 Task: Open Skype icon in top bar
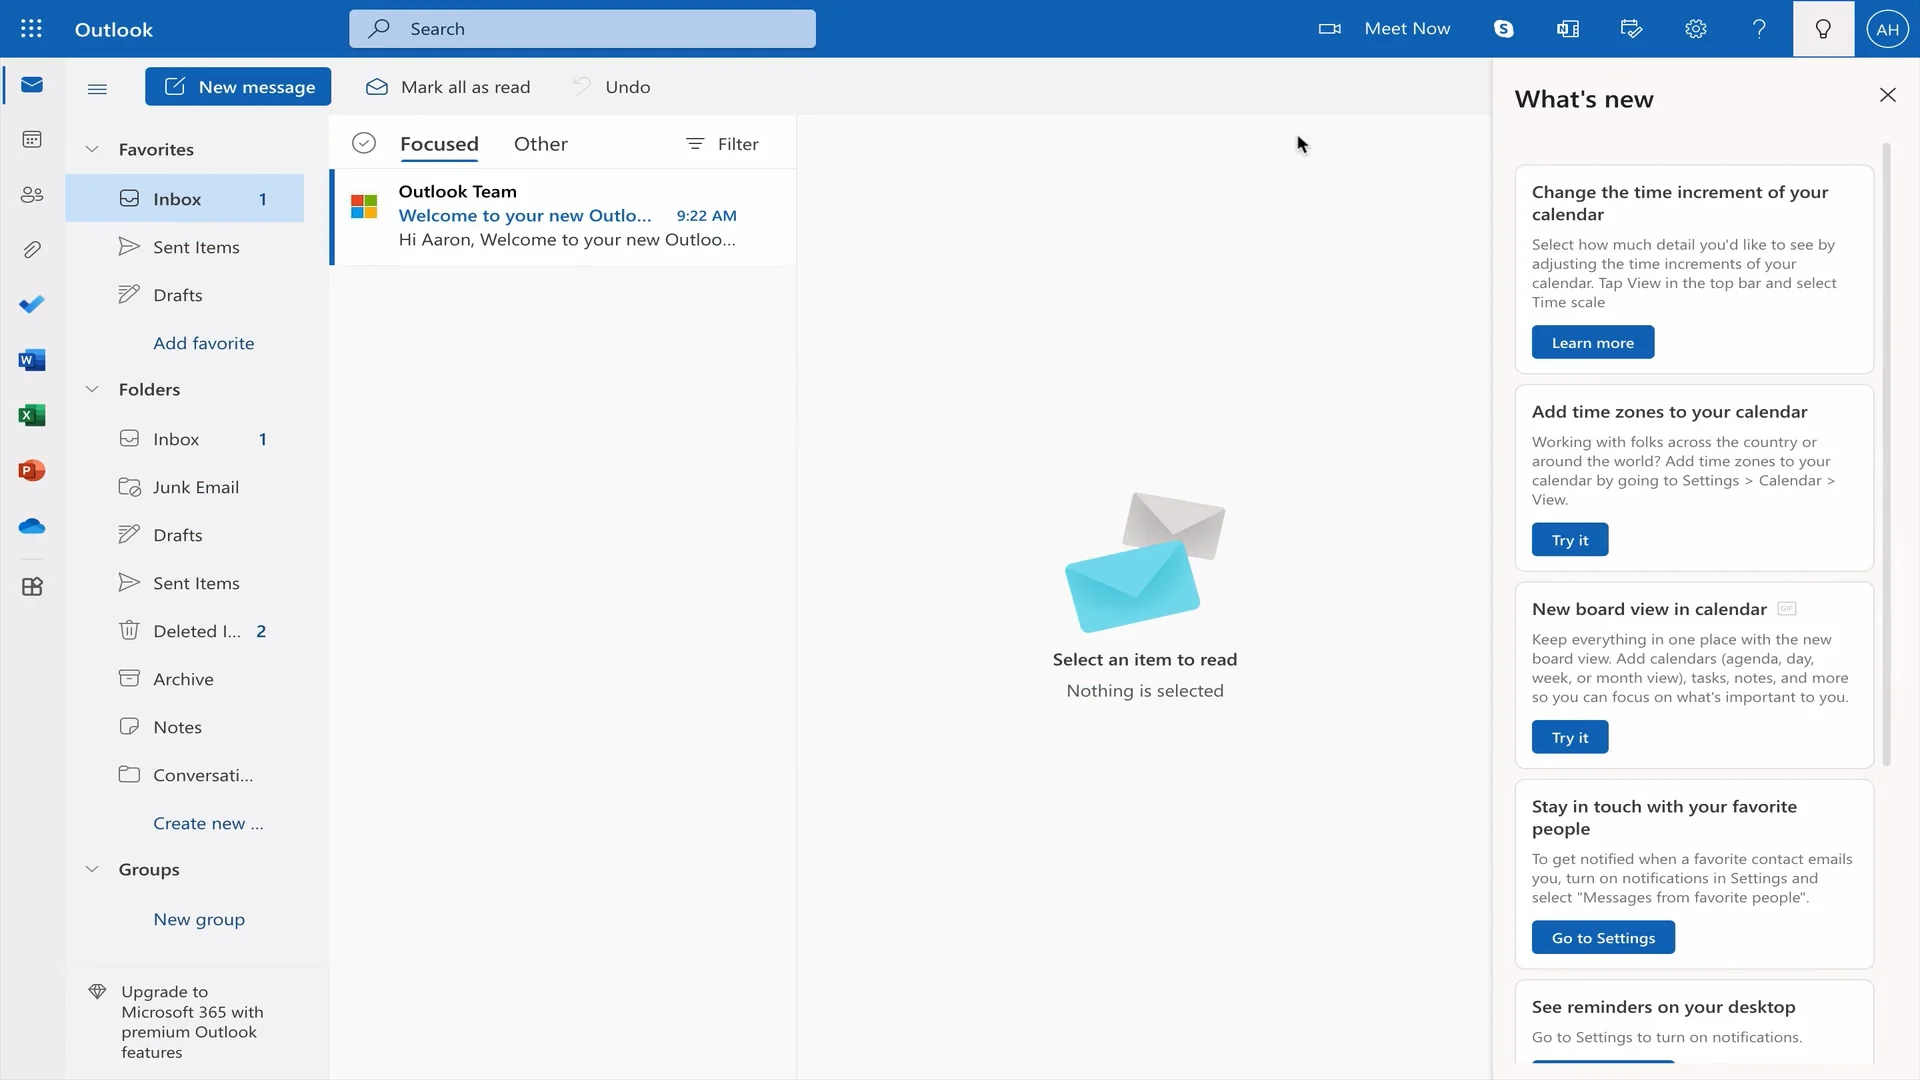pos(1503,29)
